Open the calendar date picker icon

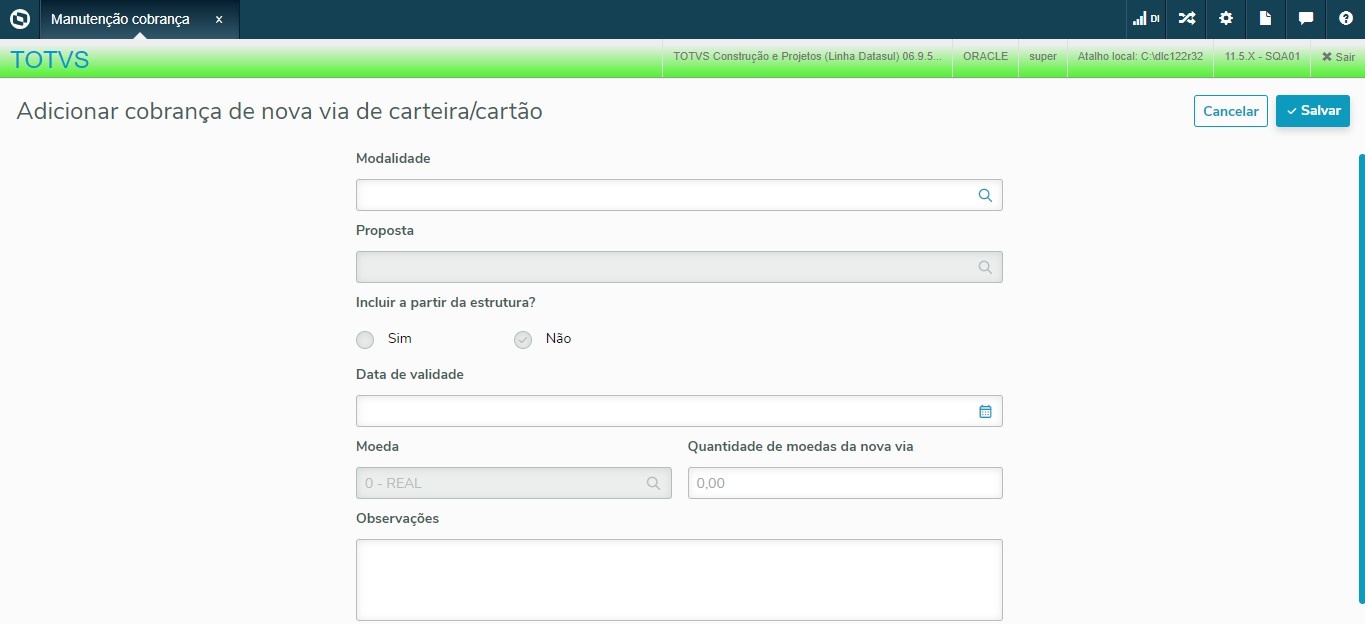pyautogui.click(x=985, y=411)
